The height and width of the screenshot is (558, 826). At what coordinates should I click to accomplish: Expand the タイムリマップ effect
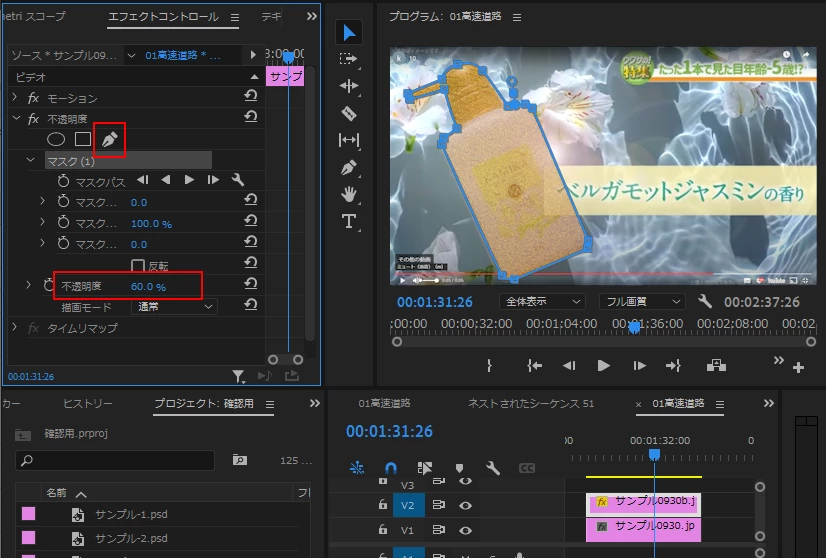tap(15, 327)
